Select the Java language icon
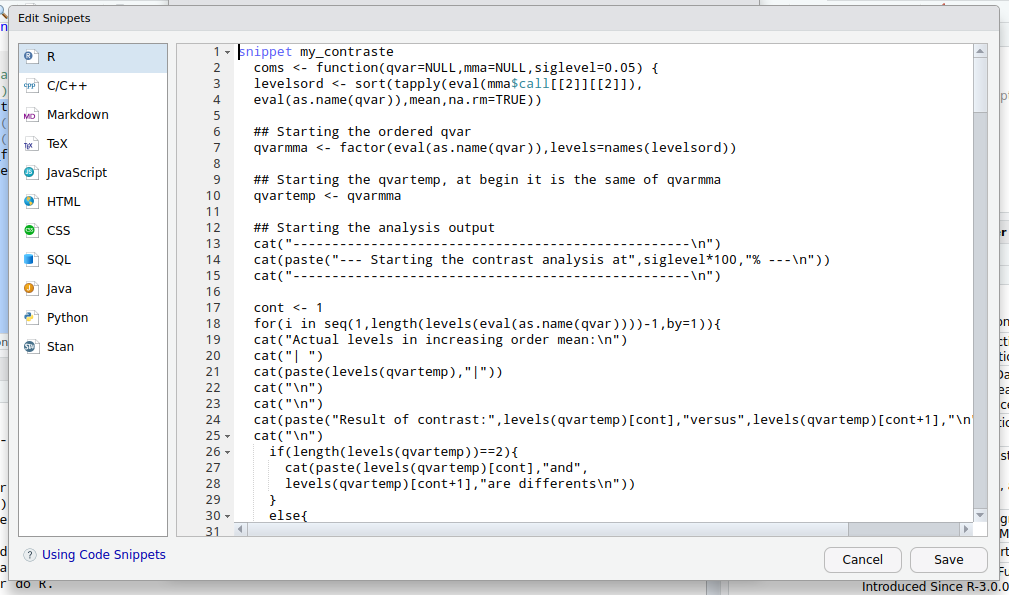The width and height of the screenshot is (1009, 595). coord(30,288)
